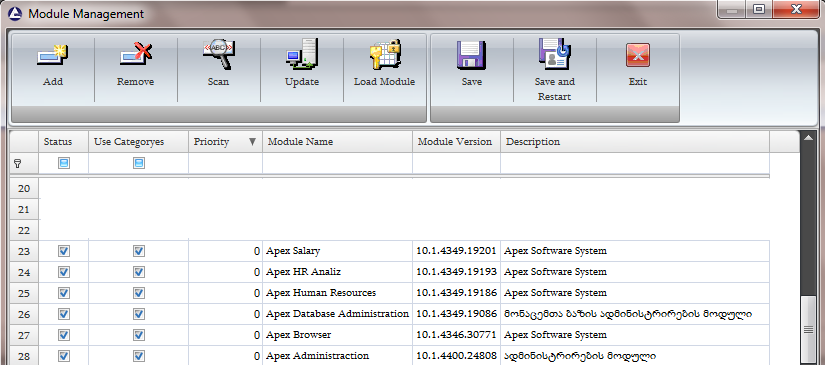Uncheck Status for Apex HR Analiz
The image size is (825, 365).
tap(64, 272)
